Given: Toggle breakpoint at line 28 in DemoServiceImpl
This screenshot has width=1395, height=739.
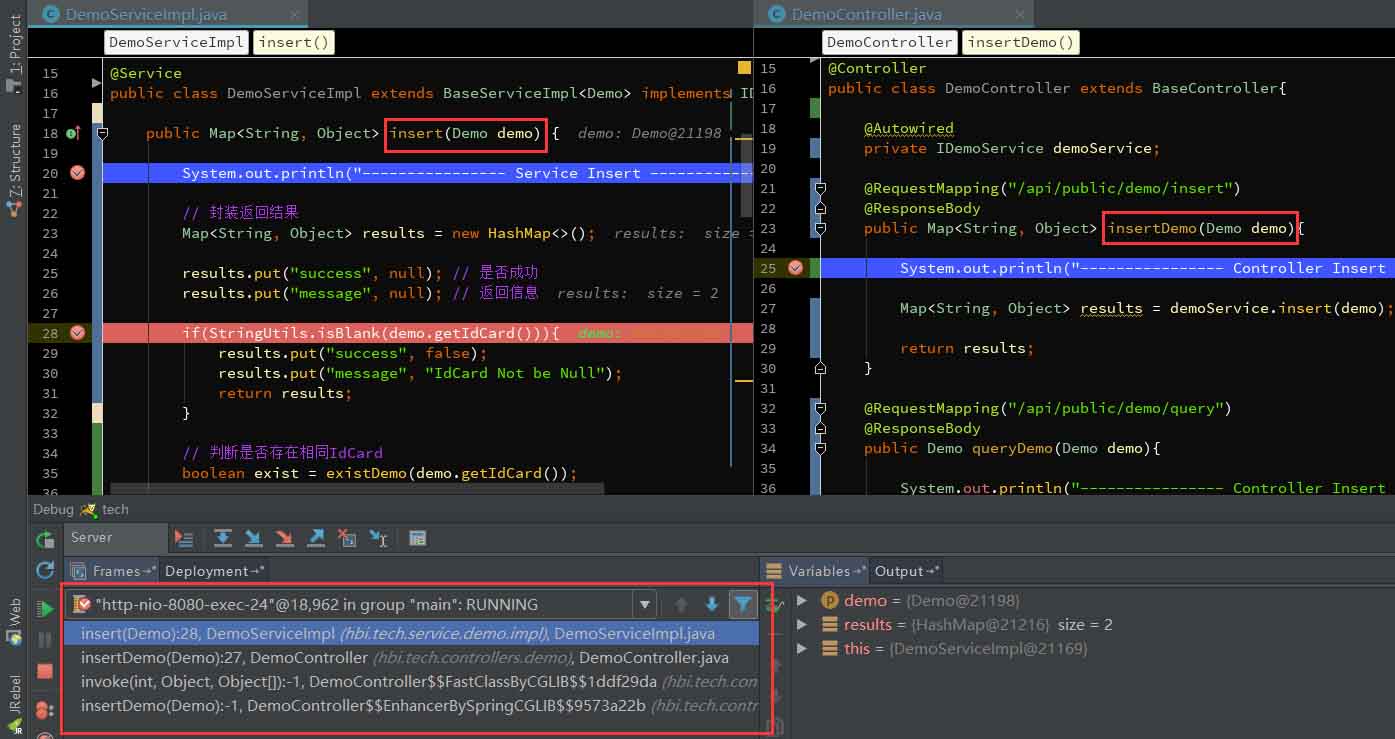Looking at the screenshot, I should click(77, 333).
